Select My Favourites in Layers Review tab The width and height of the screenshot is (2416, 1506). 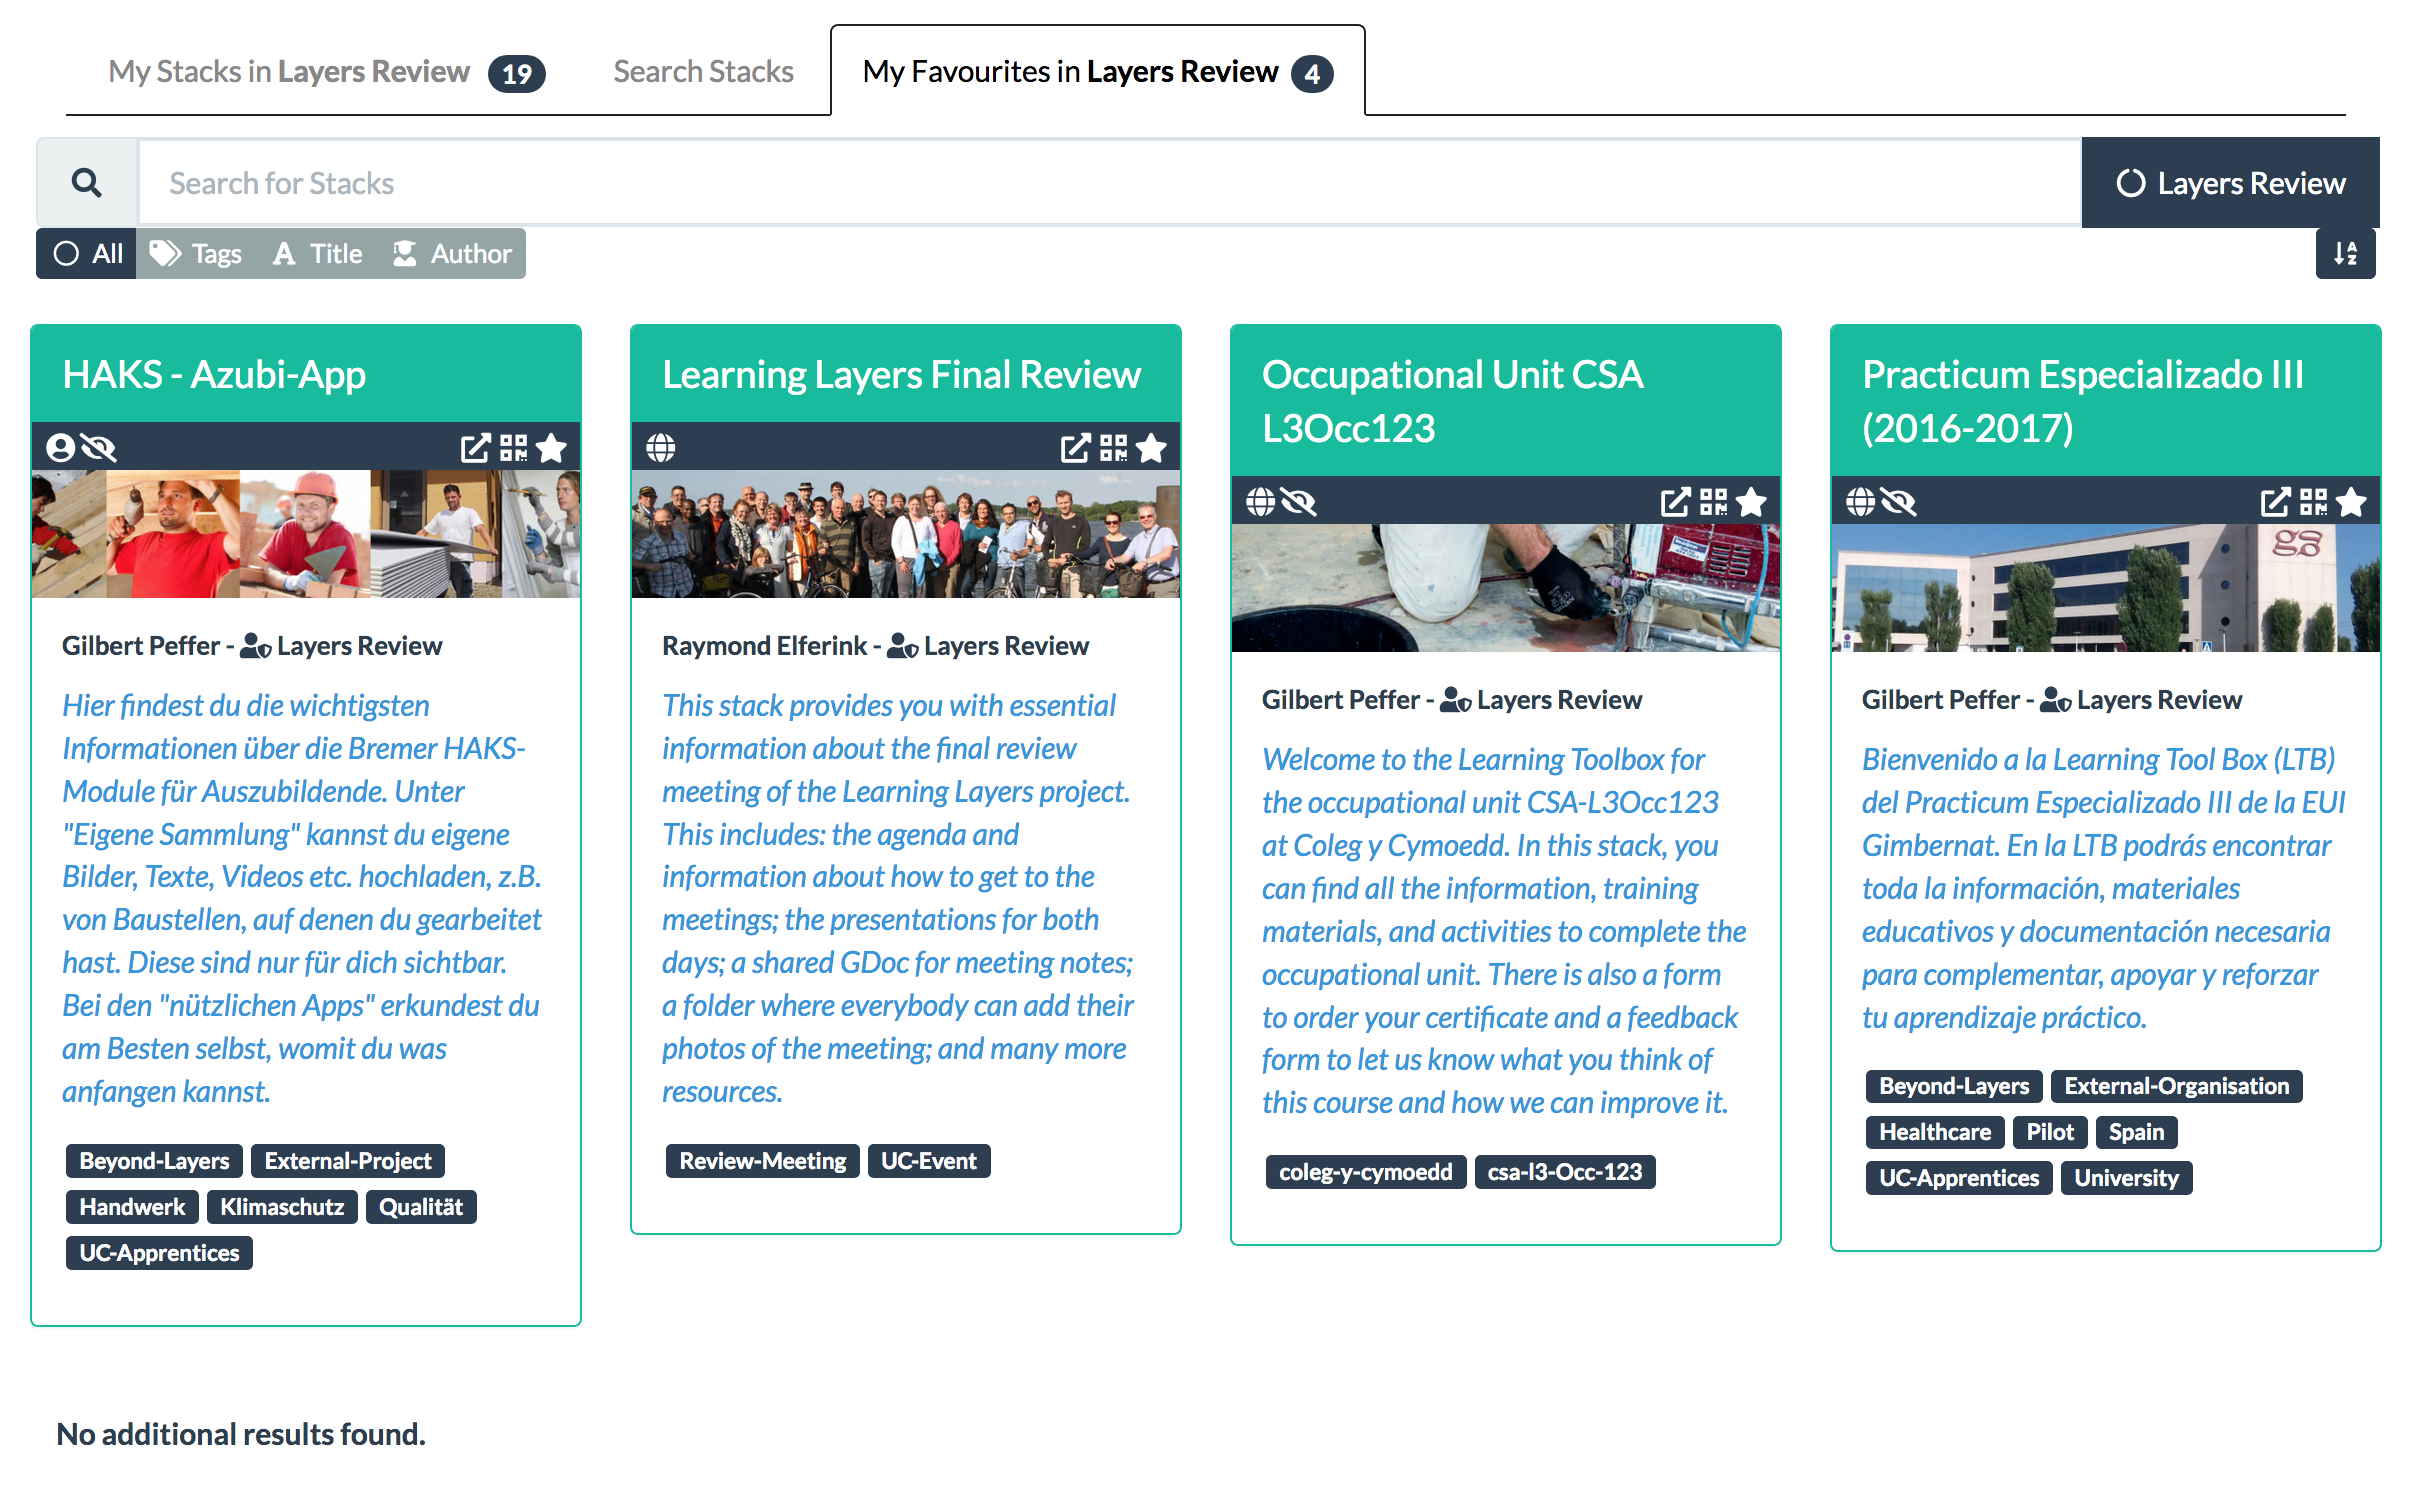click(x=1097, y=72)
